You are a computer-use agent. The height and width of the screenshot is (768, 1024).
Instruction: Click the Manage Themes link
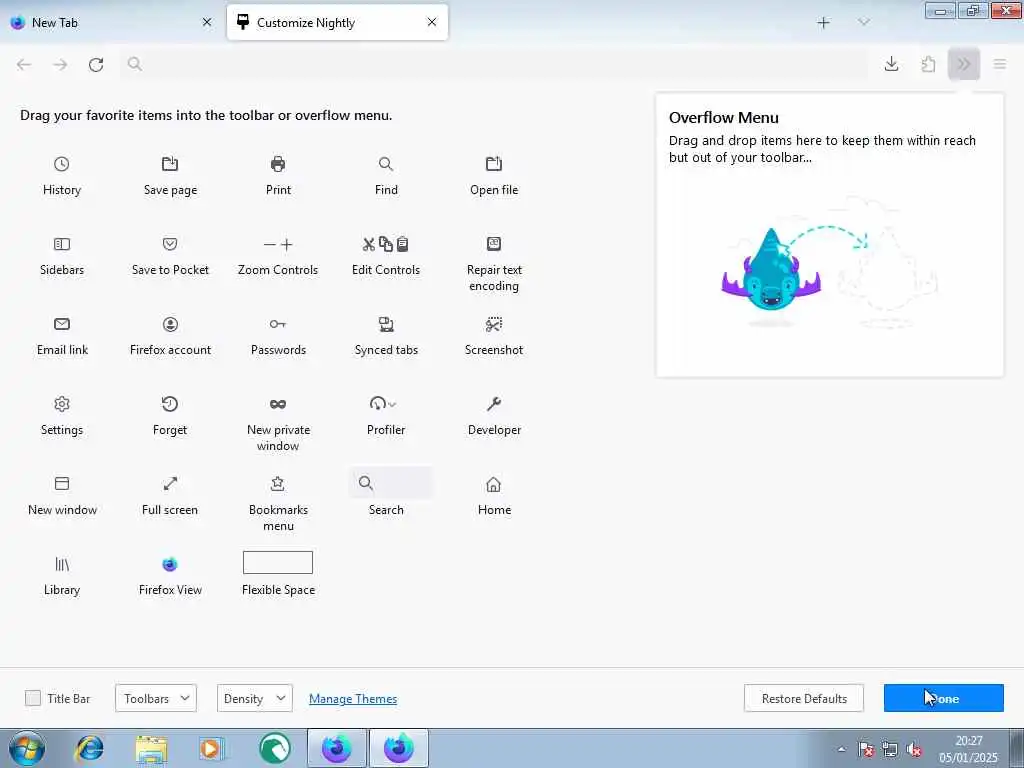pos(353,699)
